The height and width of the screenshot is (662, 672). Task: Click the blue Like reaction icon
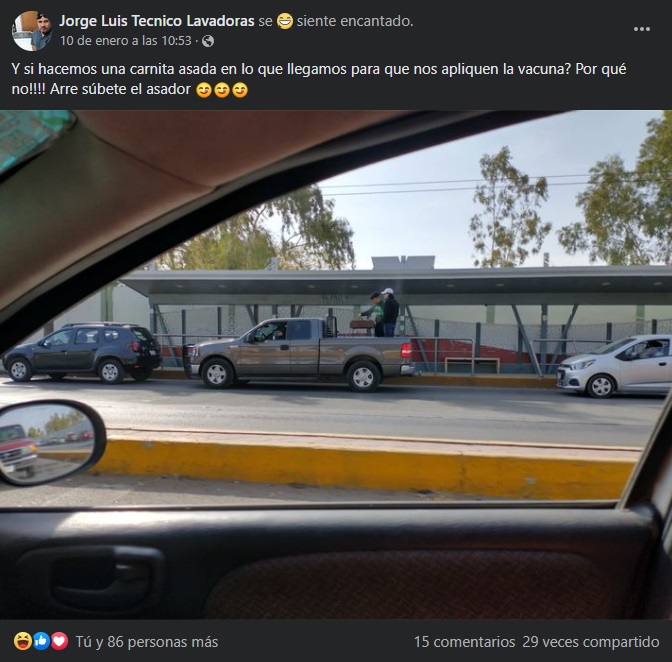pyautogui.click(x=41, y=641)
